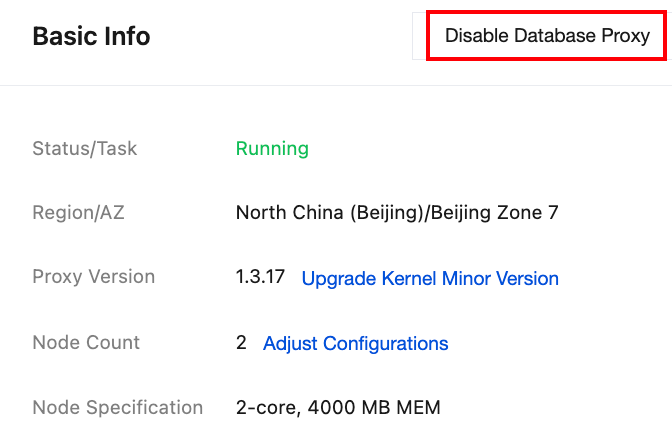Click the Basic Info heading

pyautogui.click(x=91, y=37)
